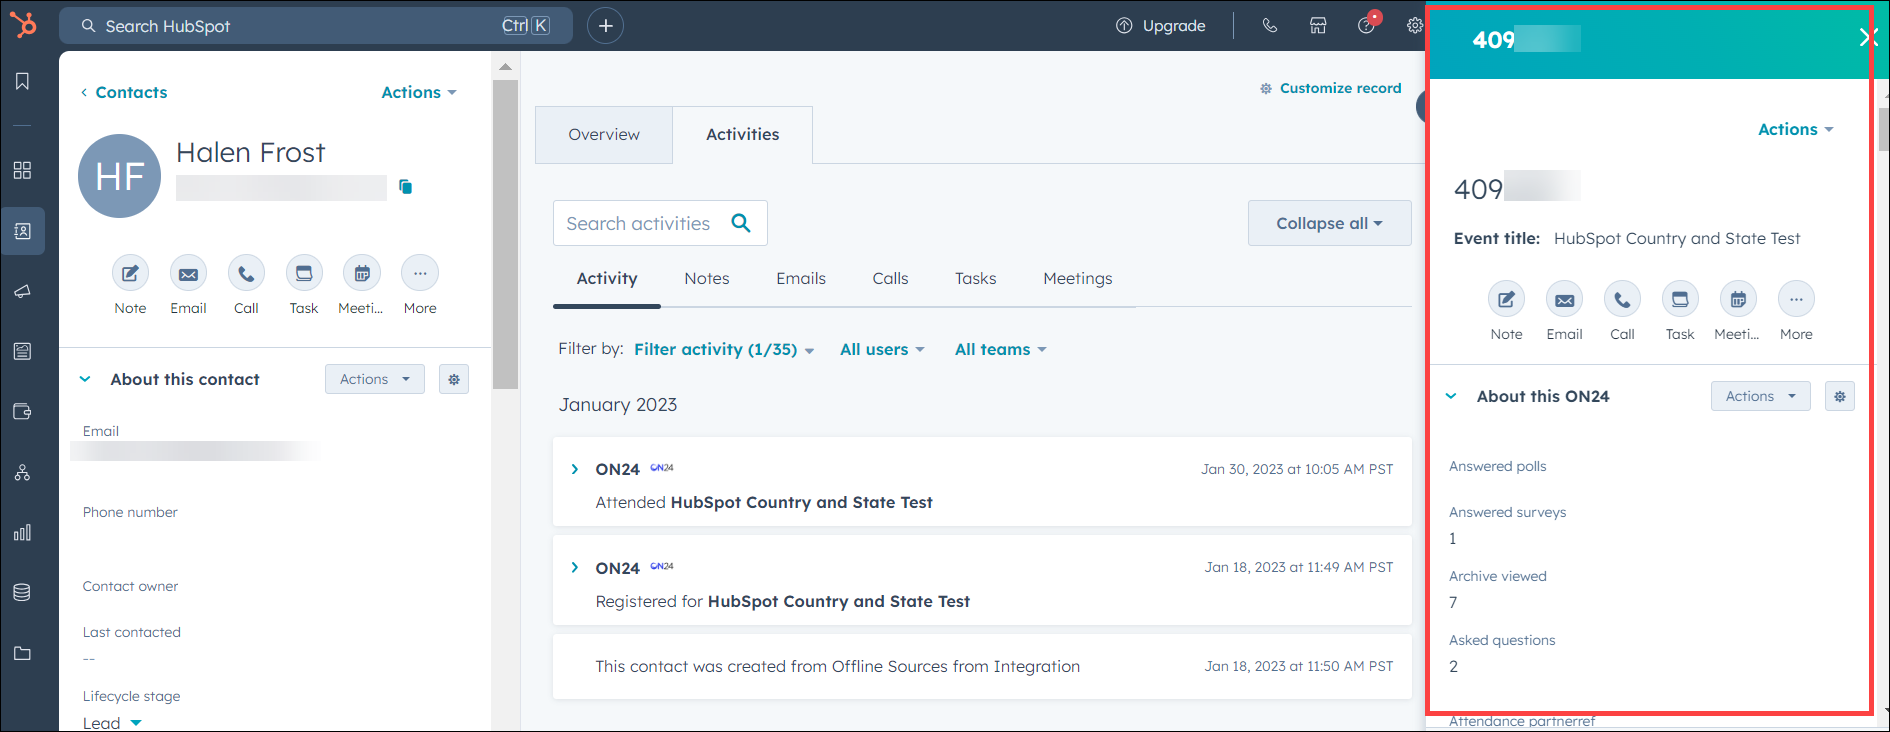Collapse the About this contact section
1890x732 pixels.
pos(85,379)
